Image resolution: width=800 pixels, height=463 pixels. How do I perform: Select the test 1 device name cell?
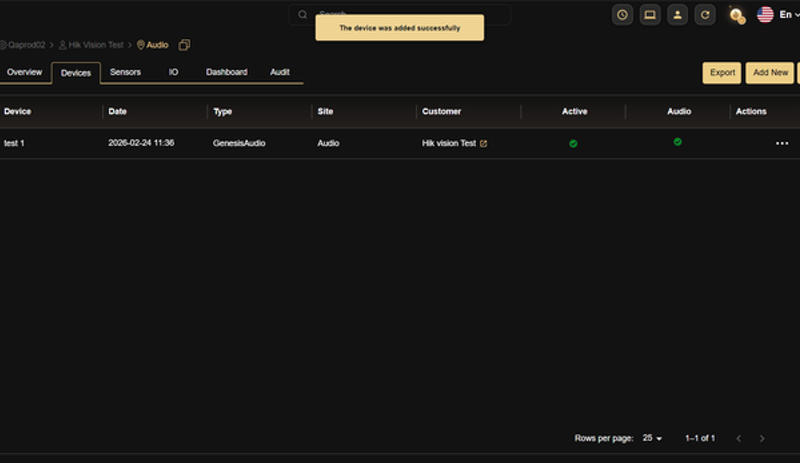14,143
